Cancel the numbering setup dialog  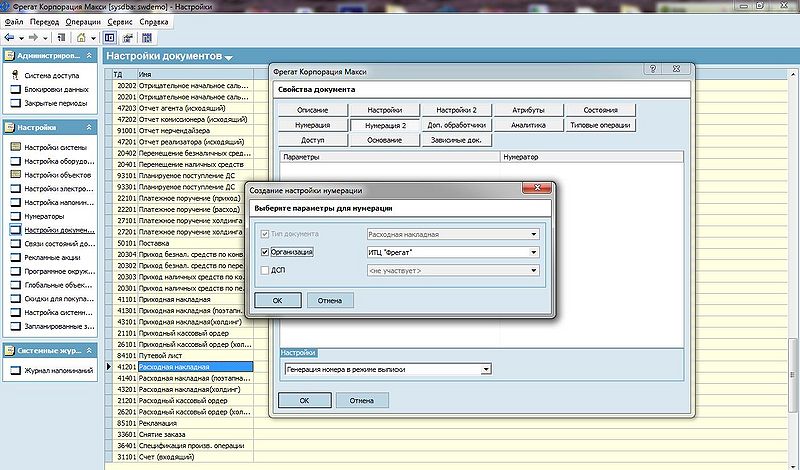click(330, 300)
